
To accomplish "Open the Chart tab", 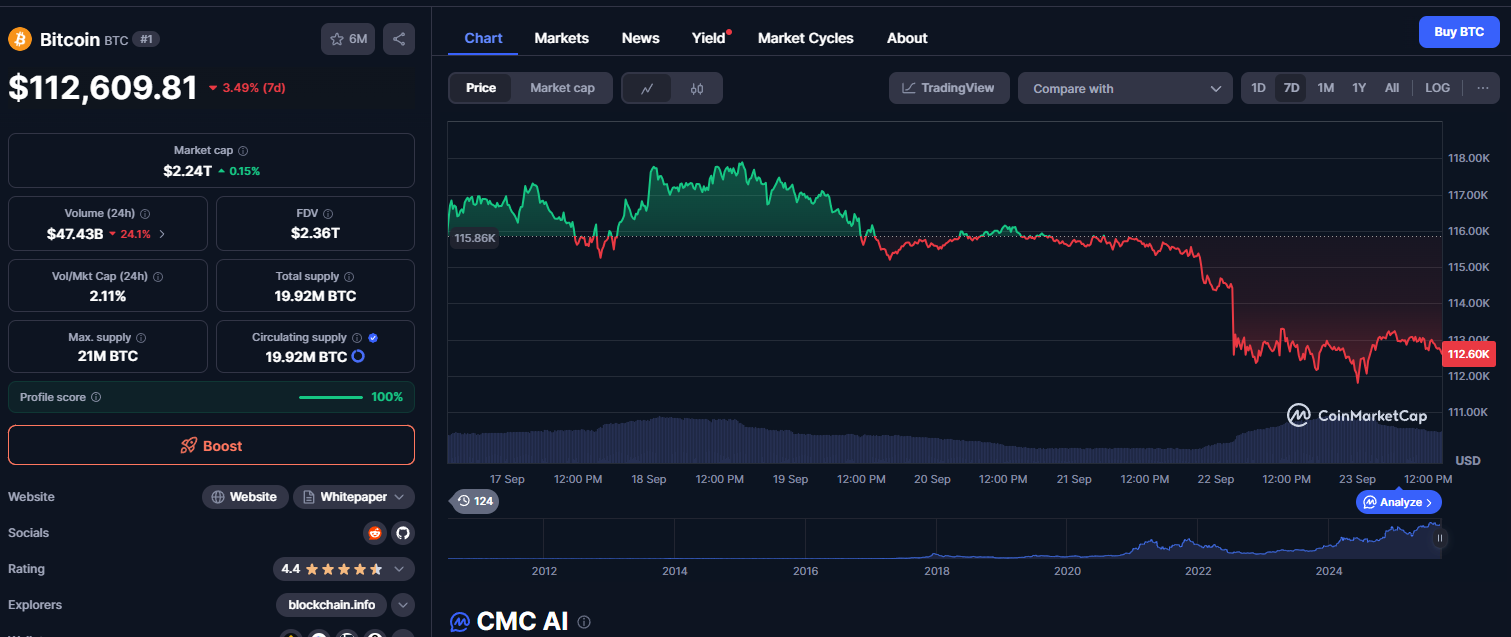I will [483, 38].
